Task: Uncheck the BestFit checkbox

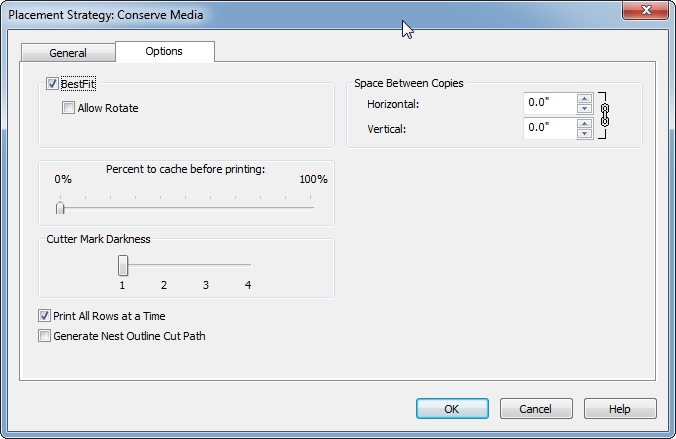Action: click(52, 84)
